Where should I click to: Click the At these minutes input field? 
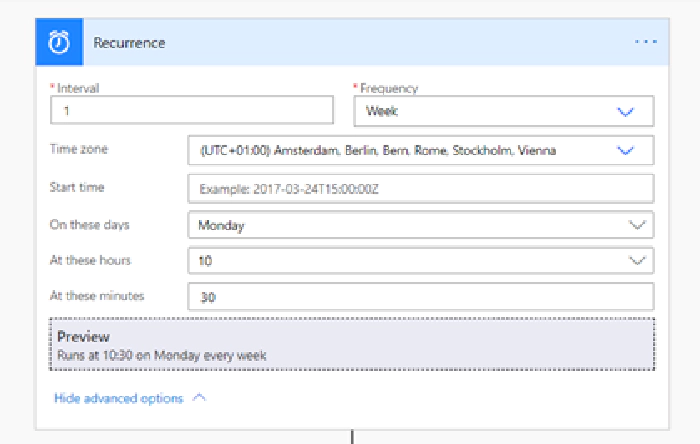click(x=420, y=297)
